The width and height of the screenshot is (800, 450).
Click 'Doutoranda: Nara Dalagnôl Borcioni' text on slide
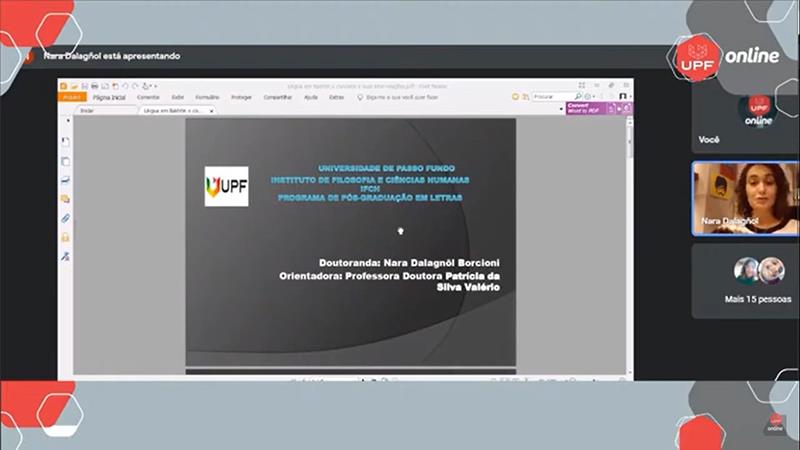tap(409, 263)
